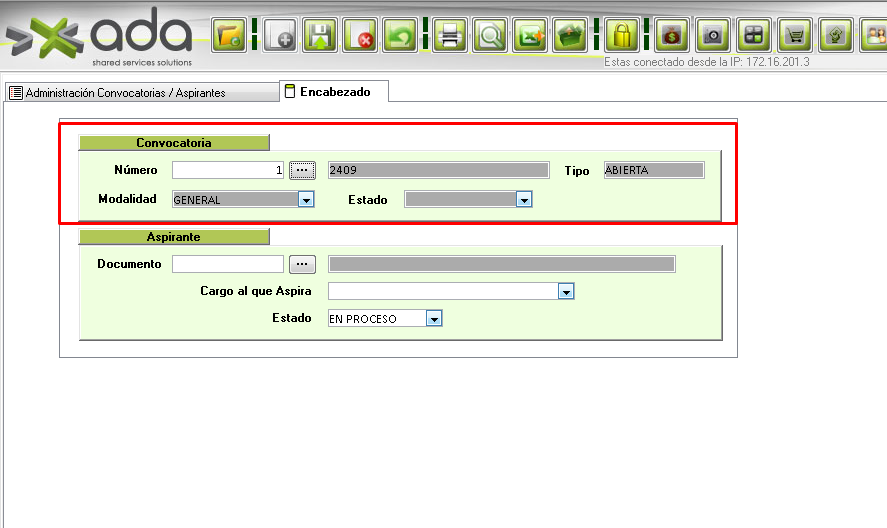Click the yellow padlock icon
This screenshot has height=528, width=887.
[622, 36]
